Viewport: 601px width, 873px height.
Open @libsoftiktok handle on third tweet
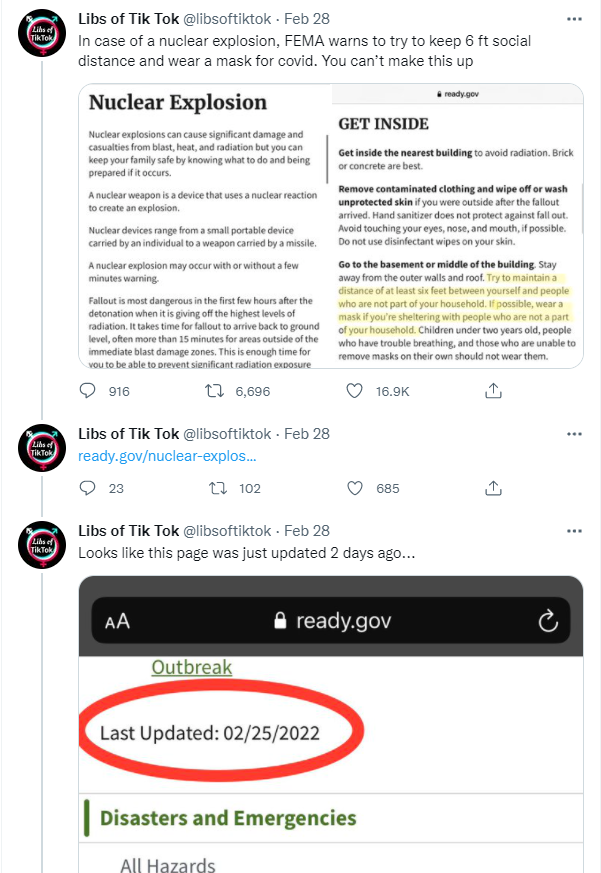(x=228, y=530)
